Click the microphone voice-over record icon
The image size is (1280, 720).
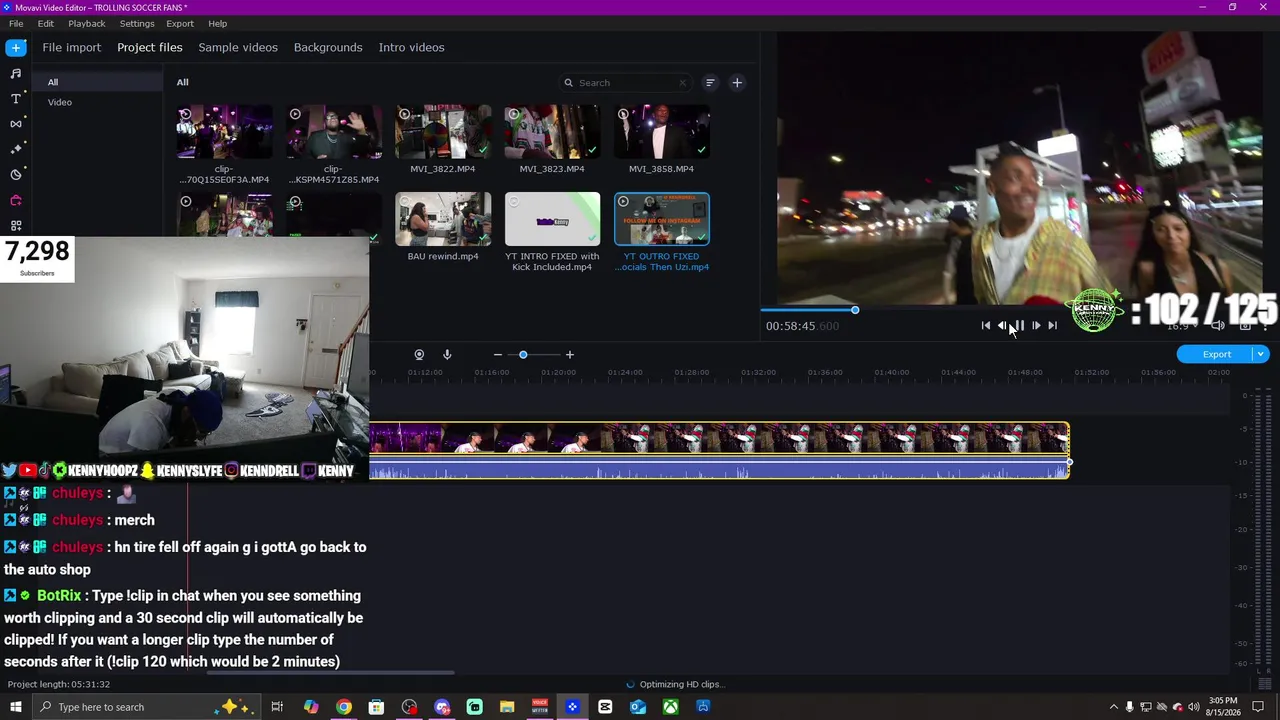[447, 355]
